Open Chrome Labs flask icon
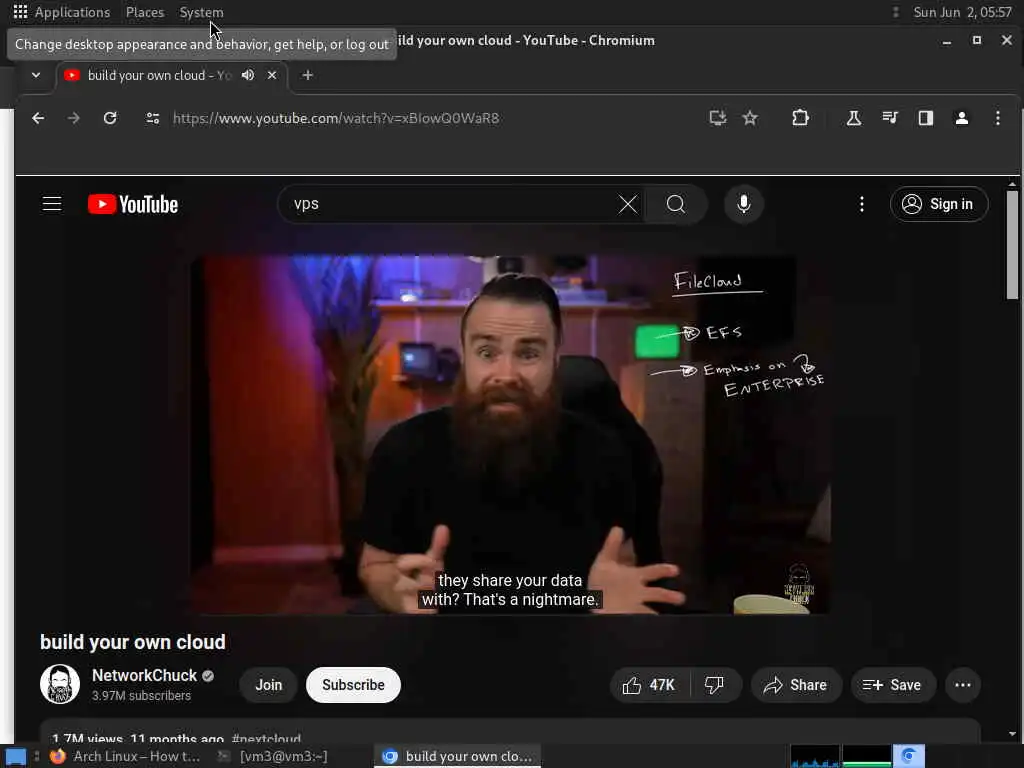Viewport: 1024px width, 768px height. tap(854, 118)
